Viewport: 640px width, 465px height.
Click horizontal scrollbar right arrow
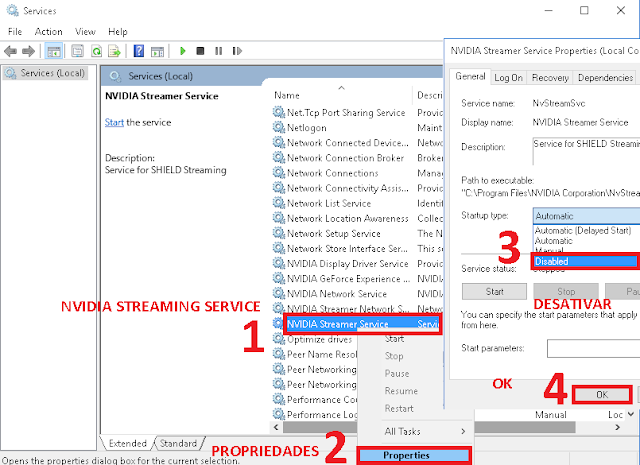618,427
